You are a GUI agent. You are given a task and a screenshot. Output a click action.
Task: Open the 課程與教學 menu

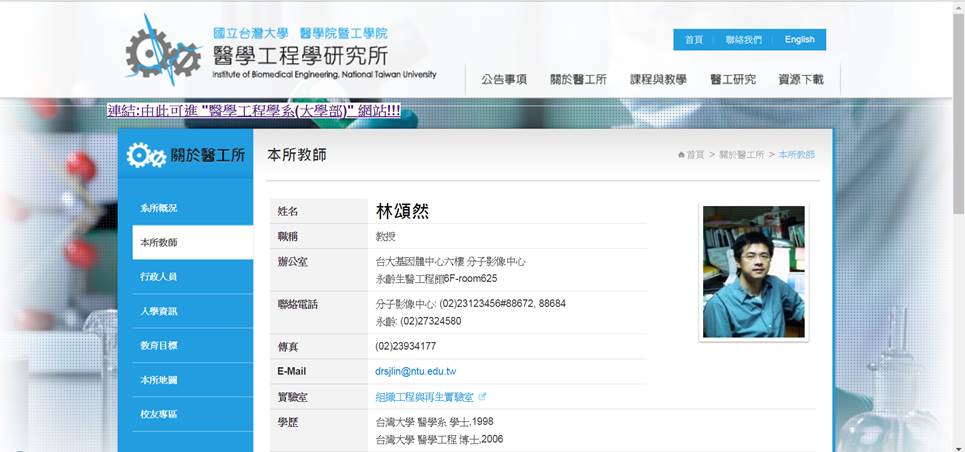point(658,79)
